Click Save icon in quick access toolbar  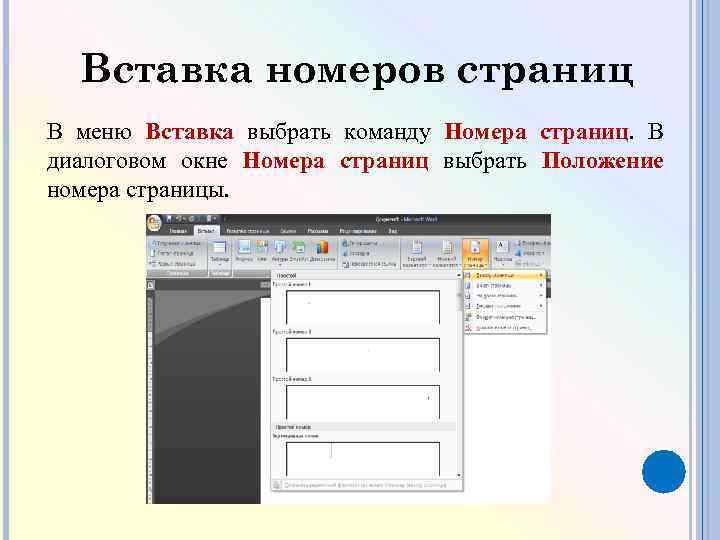(169, 219)
